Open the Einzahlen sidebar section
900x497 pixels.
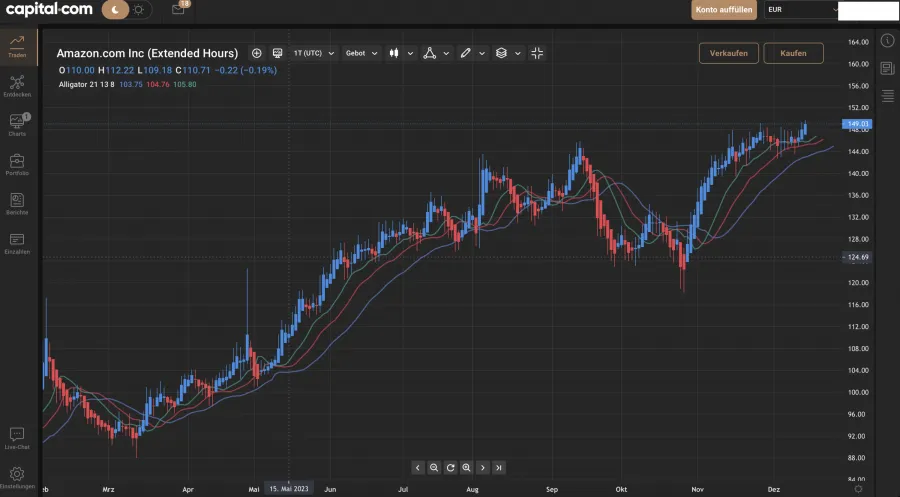pos(17,243)
